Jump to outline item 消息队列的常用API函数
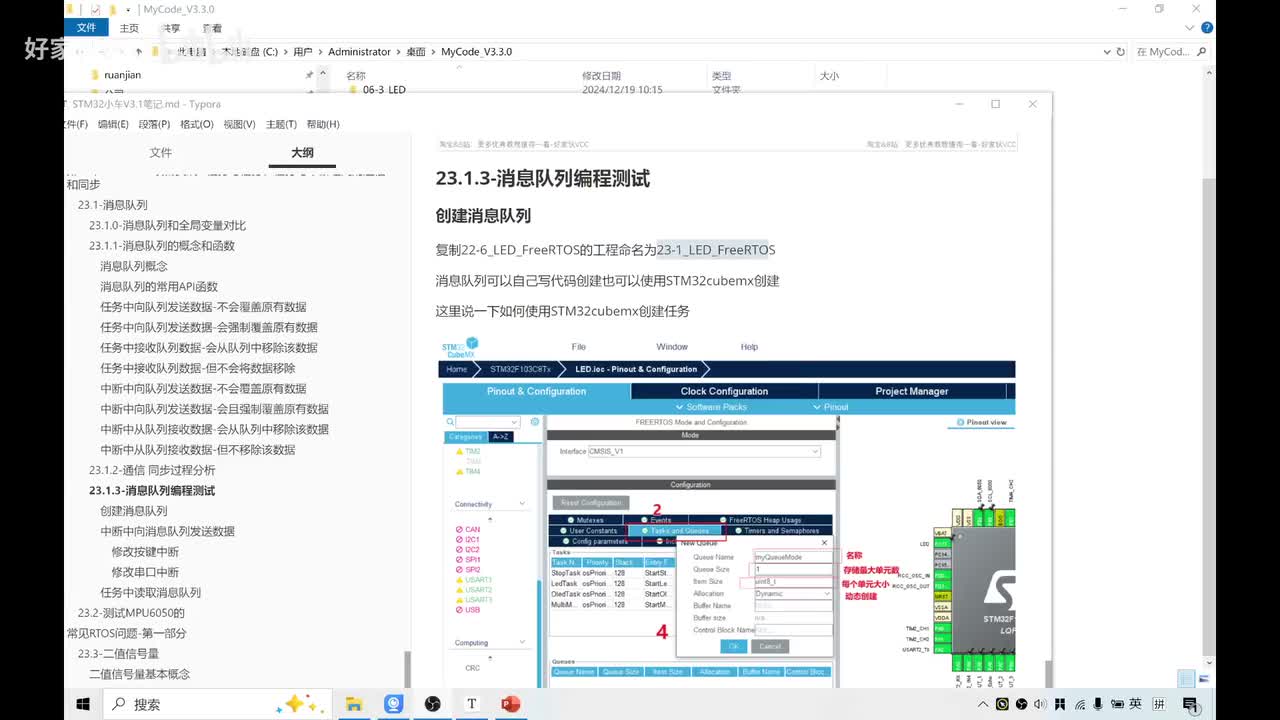The image size is (1280, 720). [159, 286]
